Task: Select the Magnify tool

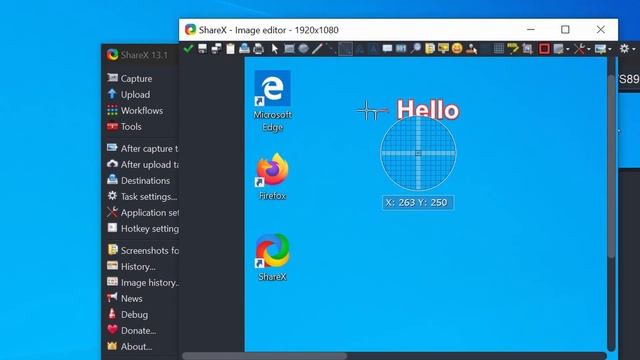Action: [416, 49]
